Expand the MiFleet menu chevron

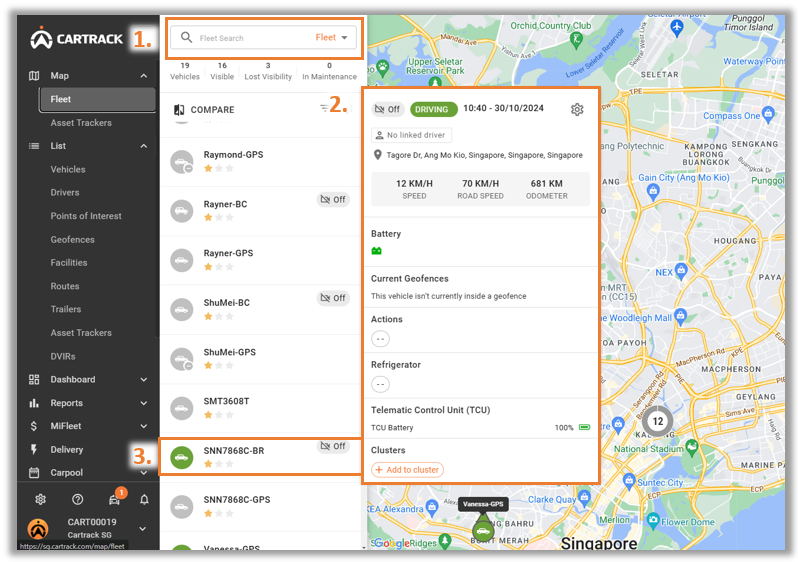coord(144,426)
